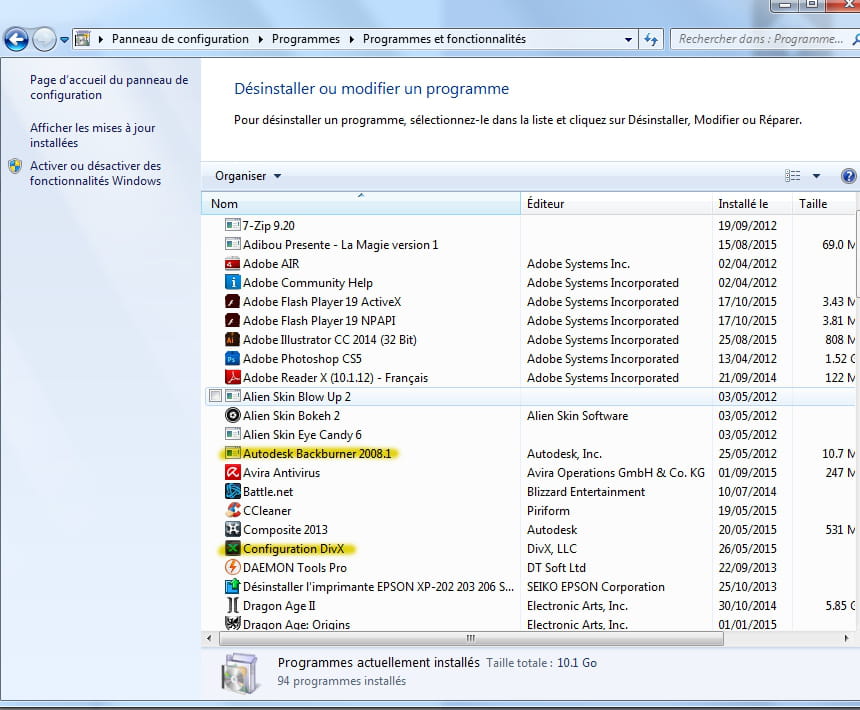
Task: Click the publisher Piriform
Action: click(548, 510)
